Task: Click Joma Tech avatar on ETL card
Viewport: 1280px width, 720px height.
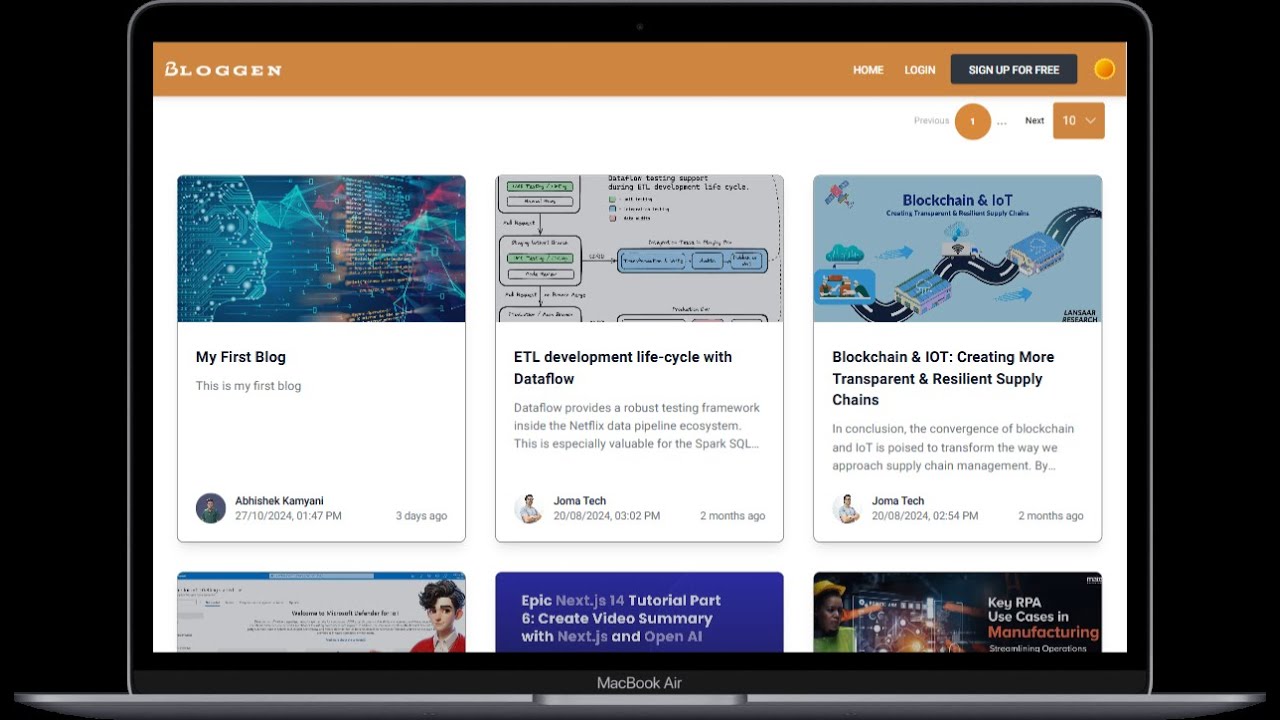Action: (x=529, y=508)
